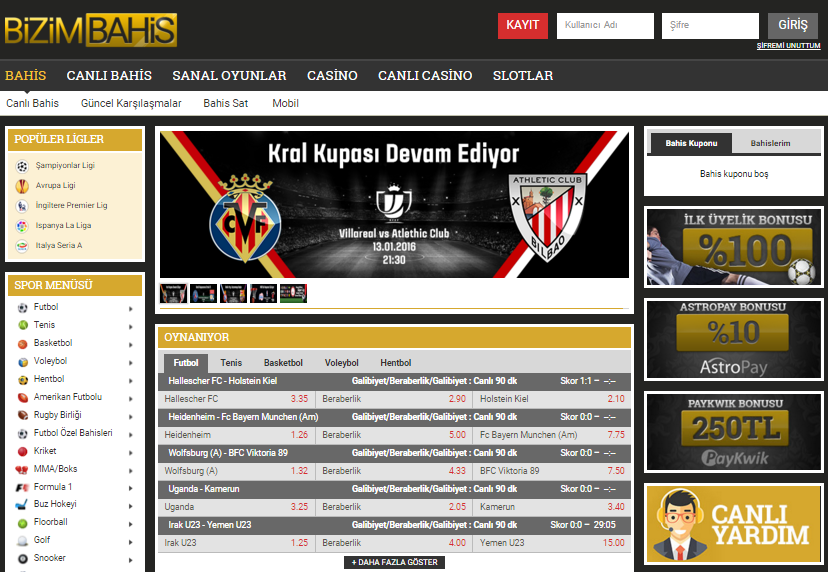Switch to the Voleybol tab in Oynanıyor
The height and width of the screenshot is (572, 828).
click(x=342, y=363)
